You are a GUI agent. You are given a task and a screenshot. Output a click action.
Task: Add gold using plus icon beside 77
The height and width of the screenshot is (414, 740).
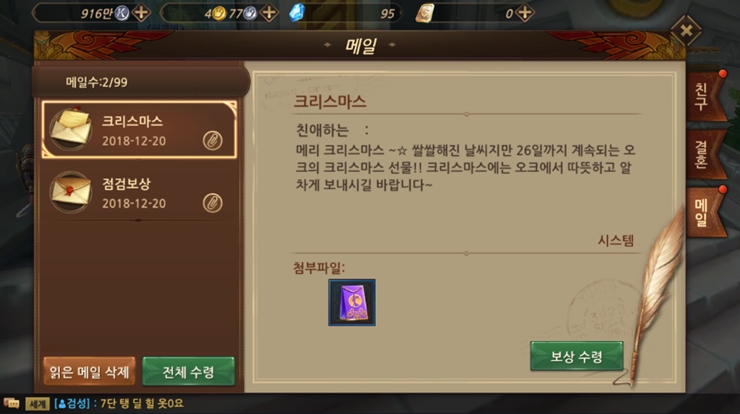pos(269,13)
